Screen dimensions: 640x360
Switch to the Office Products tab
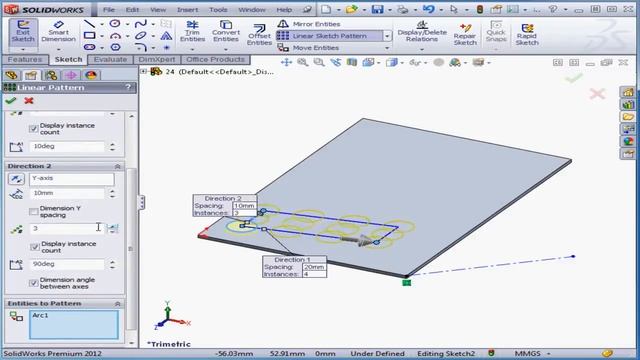click(216, 60)
